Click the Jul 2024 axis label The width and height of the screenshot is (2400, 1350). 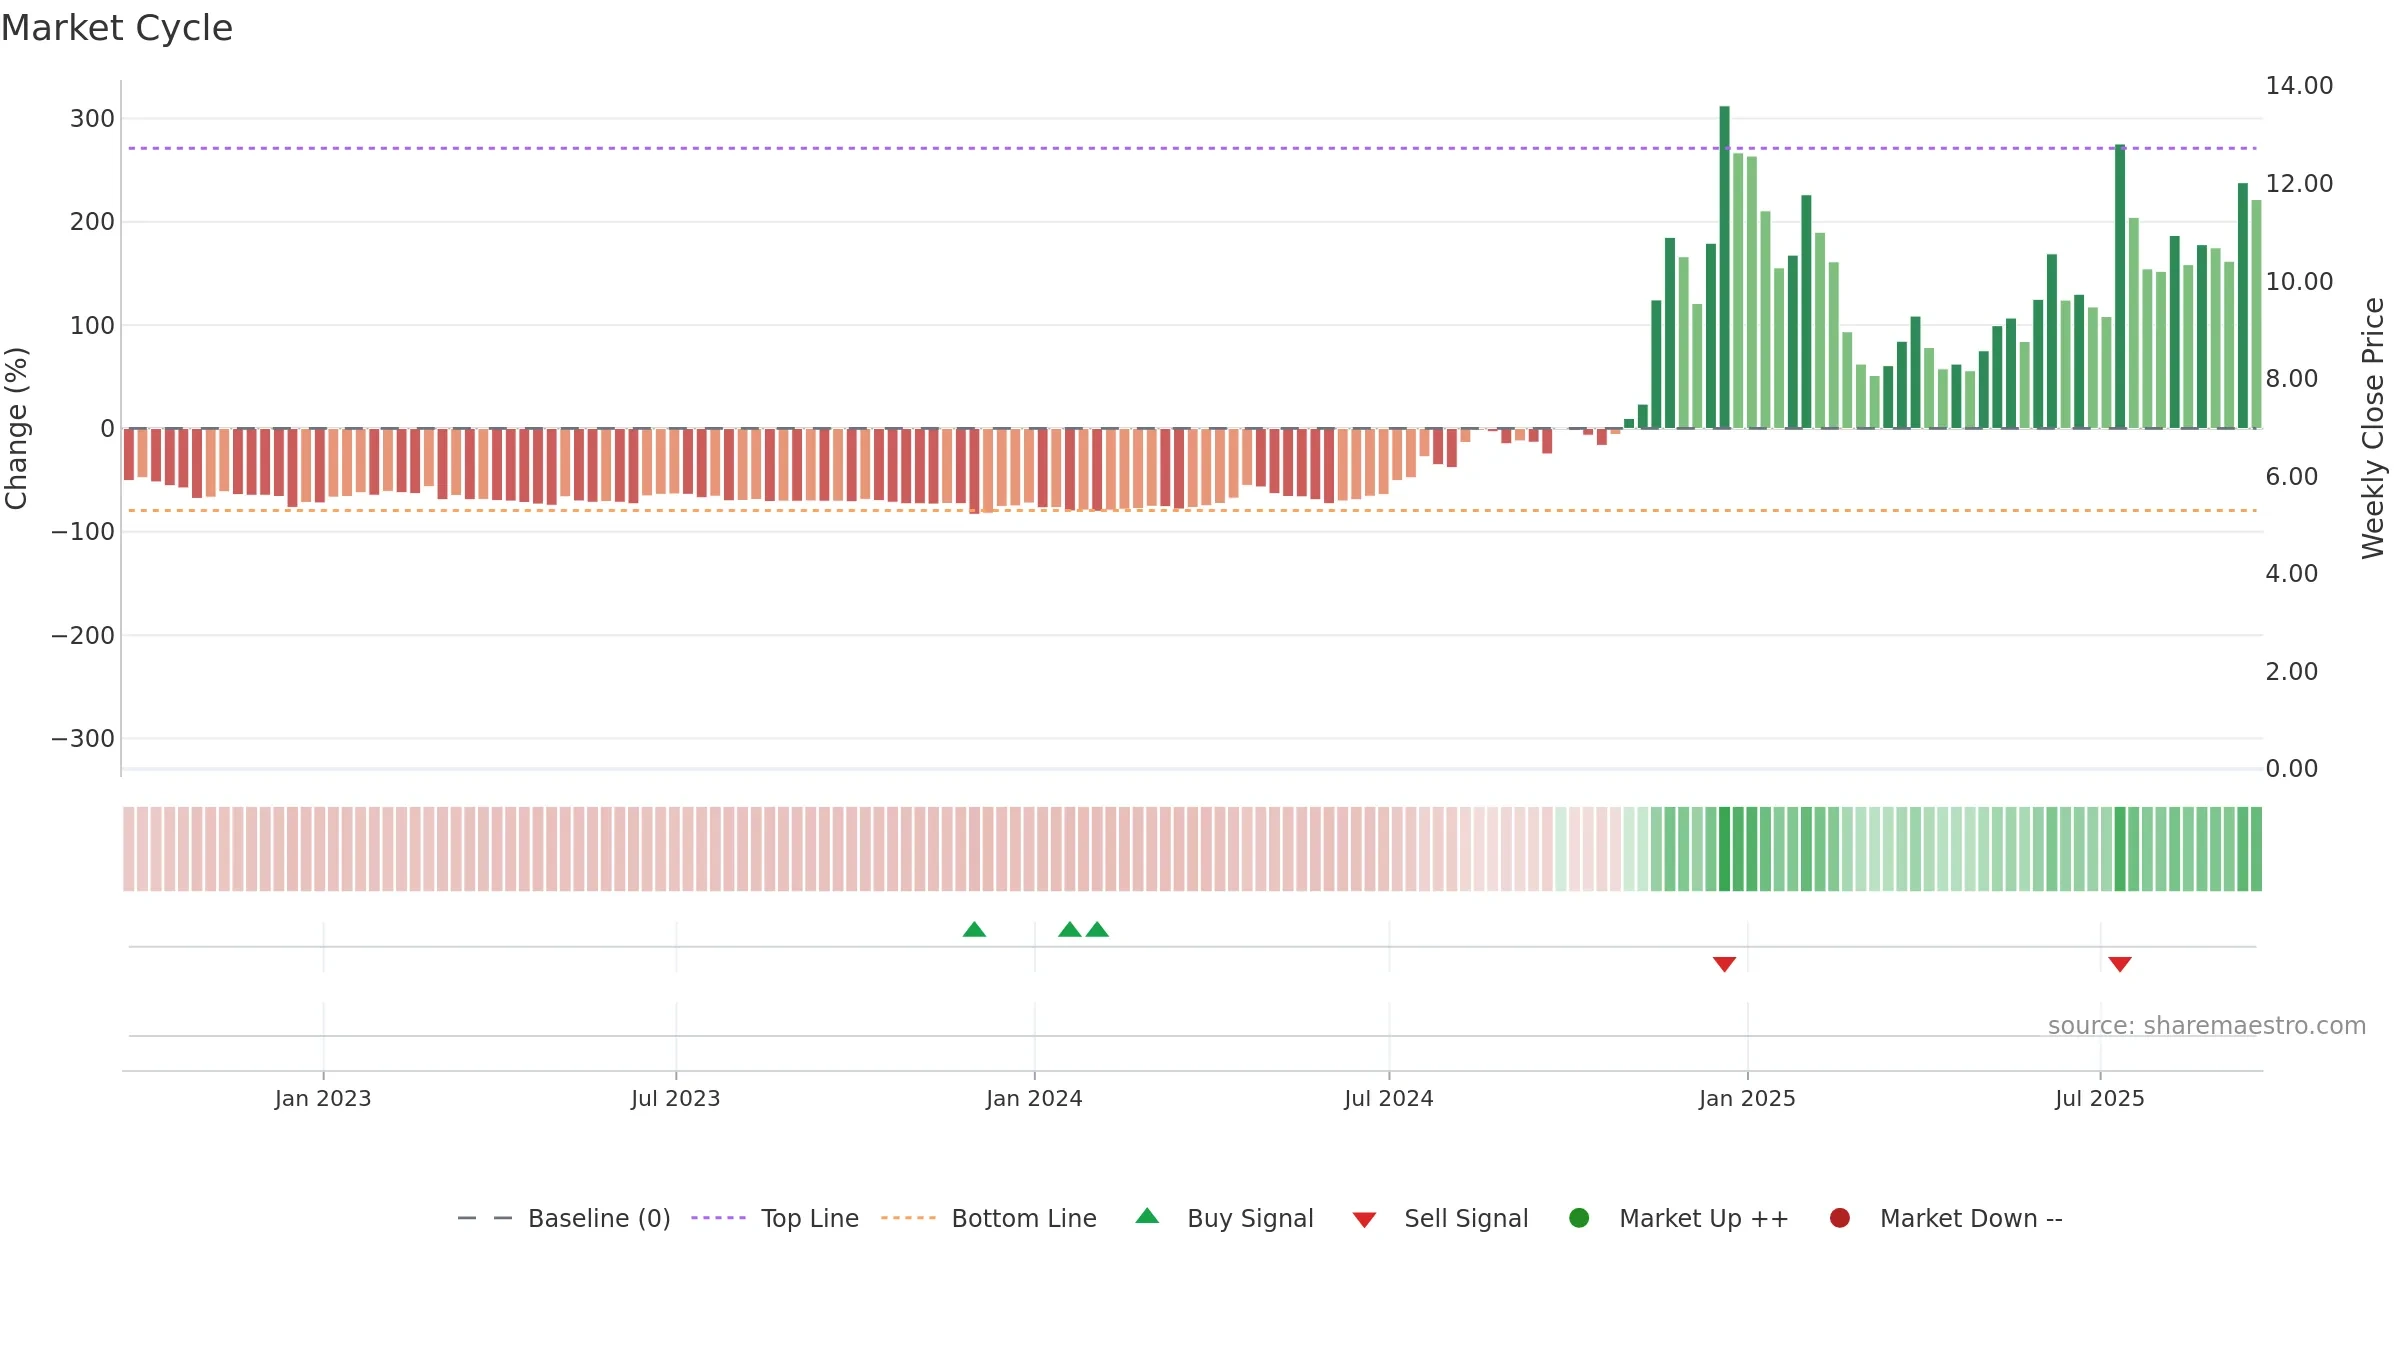[x=1389, y=1099]
